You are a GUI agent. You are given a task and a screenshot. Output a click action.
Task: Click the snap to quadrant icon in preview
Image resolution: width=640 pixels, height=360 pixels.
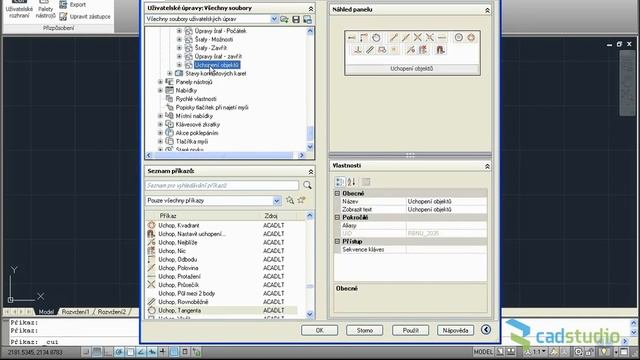click(x=471, y=38)
